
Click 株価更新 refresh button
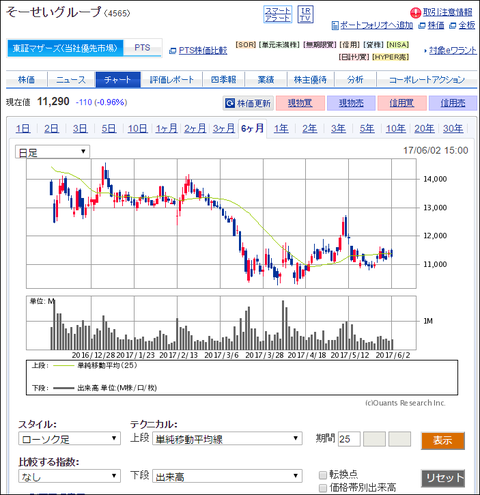248,103
